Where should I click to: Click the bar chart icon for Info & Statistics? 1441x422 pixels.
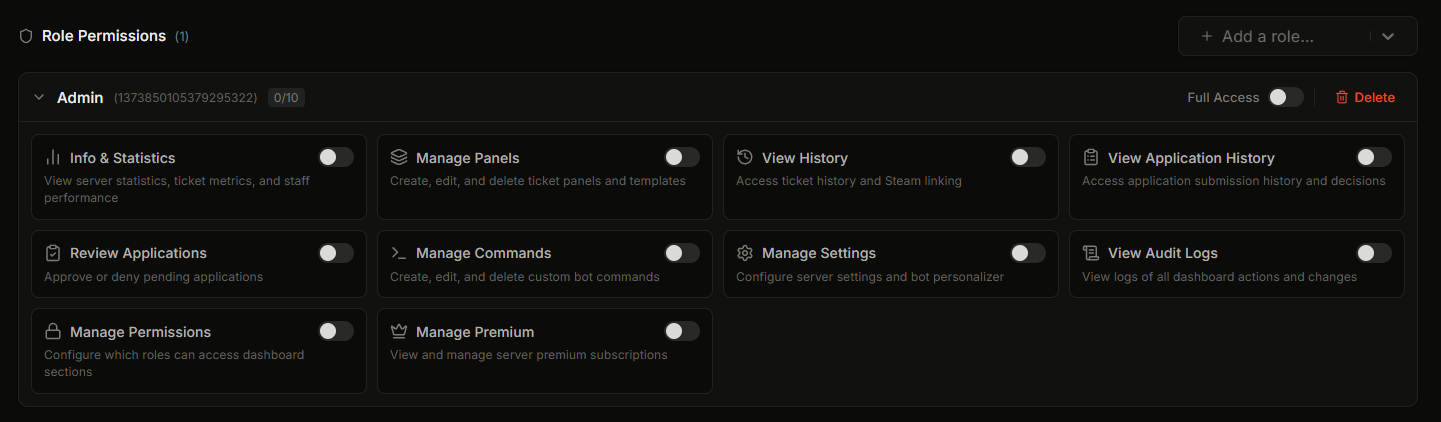pos(53,158)
